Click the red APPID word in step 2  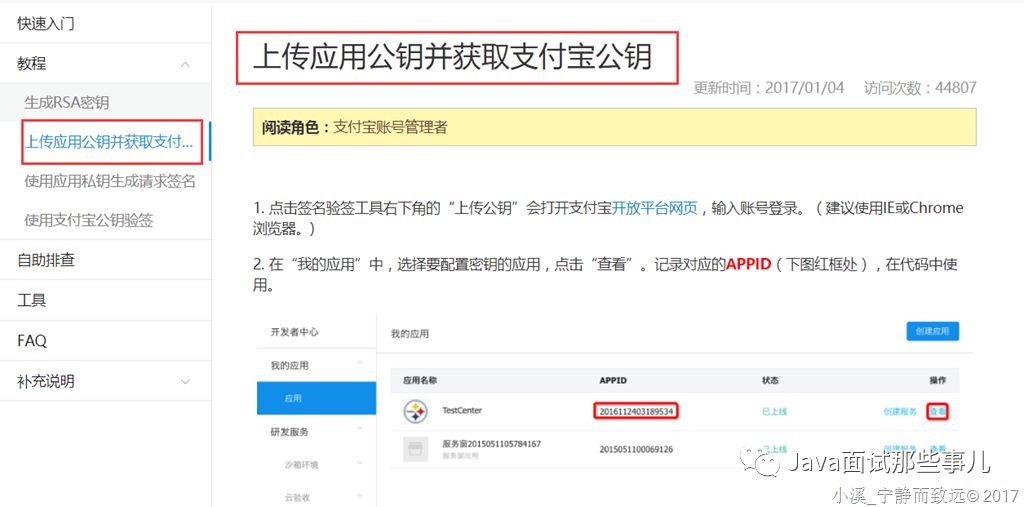[x=749, y=265]
